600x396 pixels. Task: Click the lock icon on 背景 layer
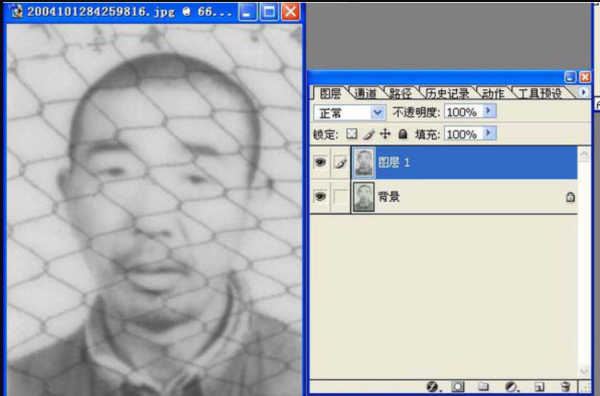pos(570,197)
